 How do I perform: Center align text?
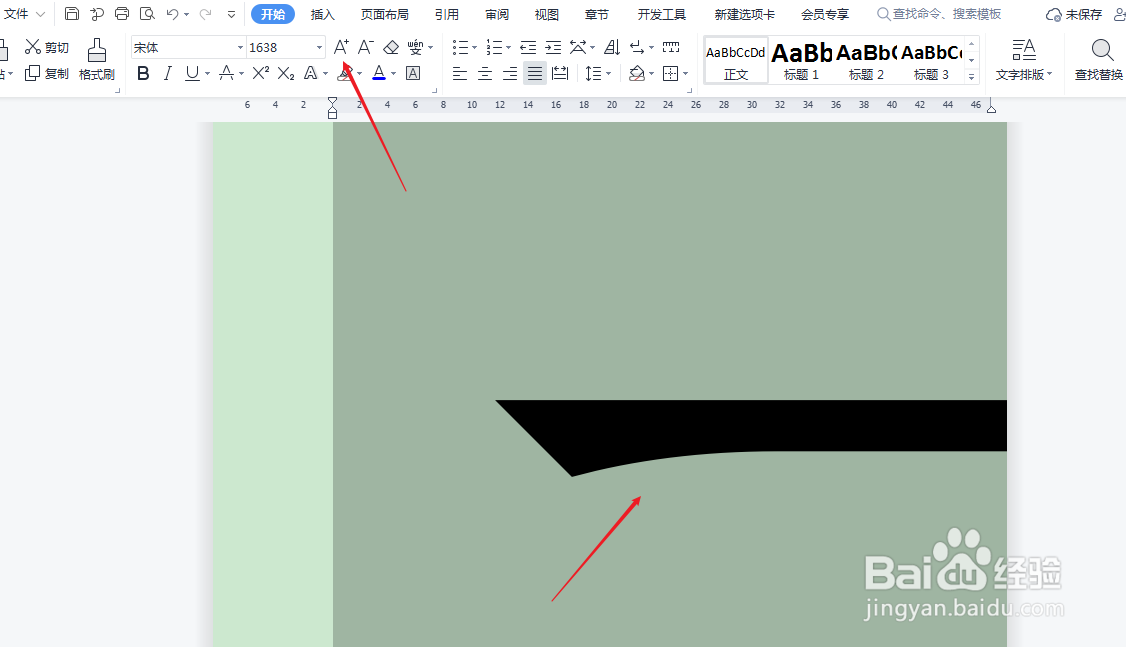485,73
